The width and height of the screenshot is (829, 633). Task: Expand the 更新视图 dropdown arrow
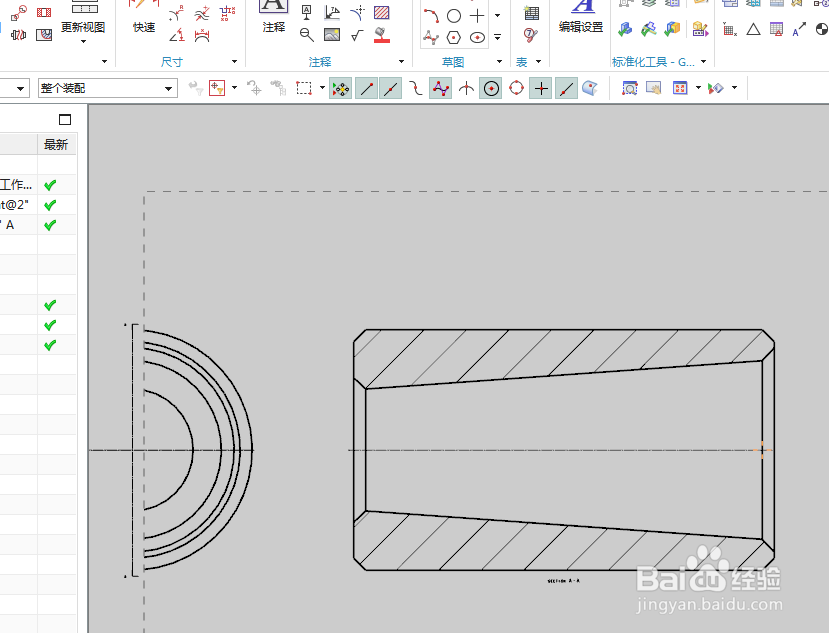(x=83, y=42)
